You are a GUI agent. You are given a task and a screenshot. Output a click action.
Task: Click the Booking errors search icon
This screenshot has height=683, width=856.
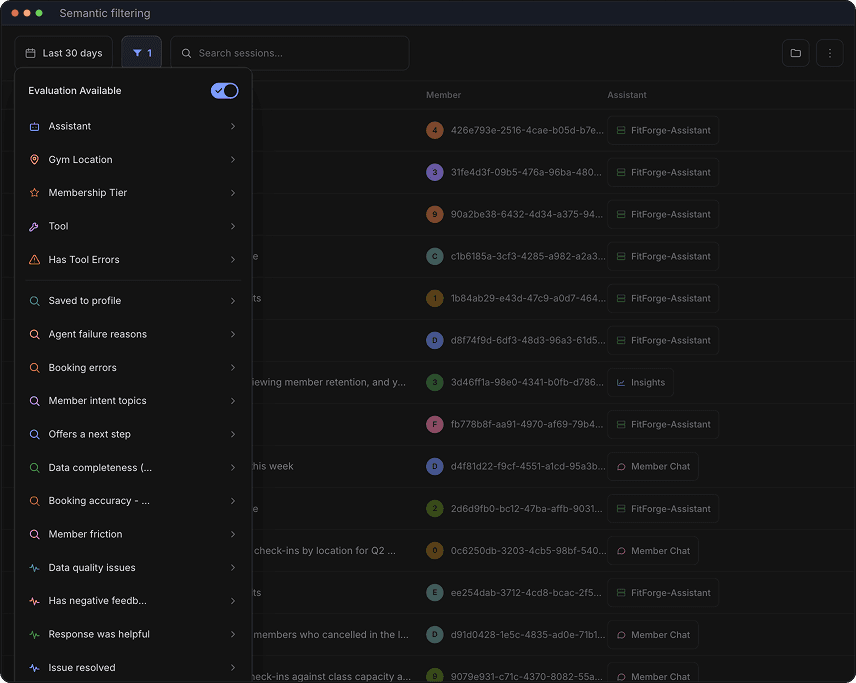tap(34, 367)
